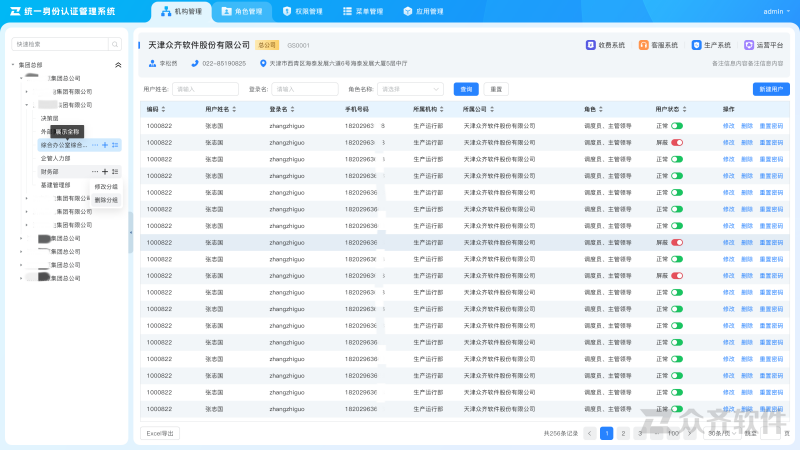
Task: Toggle user status switch in first table row
Action: point(677,126)
